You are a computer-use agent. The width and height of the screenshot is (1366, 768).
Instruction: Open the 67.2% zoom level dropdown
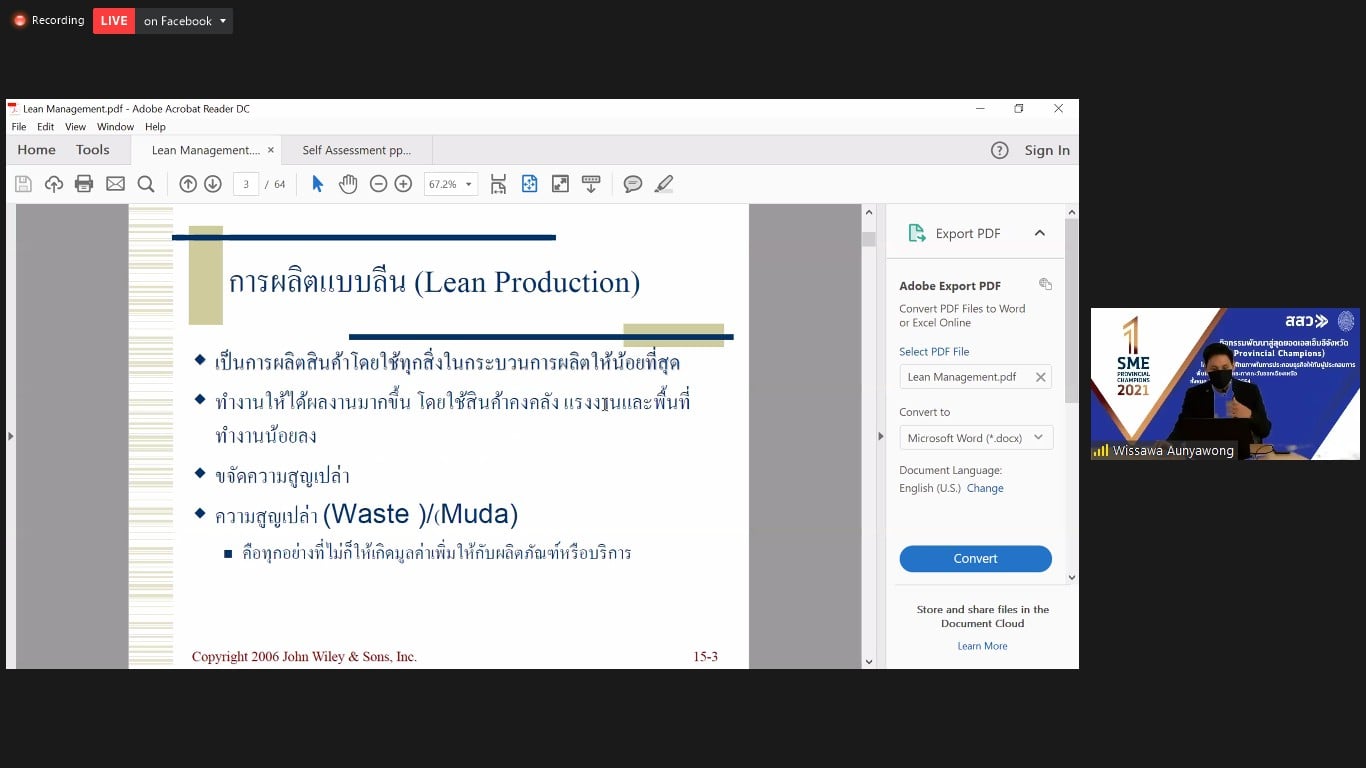click(x=451, y=184)
